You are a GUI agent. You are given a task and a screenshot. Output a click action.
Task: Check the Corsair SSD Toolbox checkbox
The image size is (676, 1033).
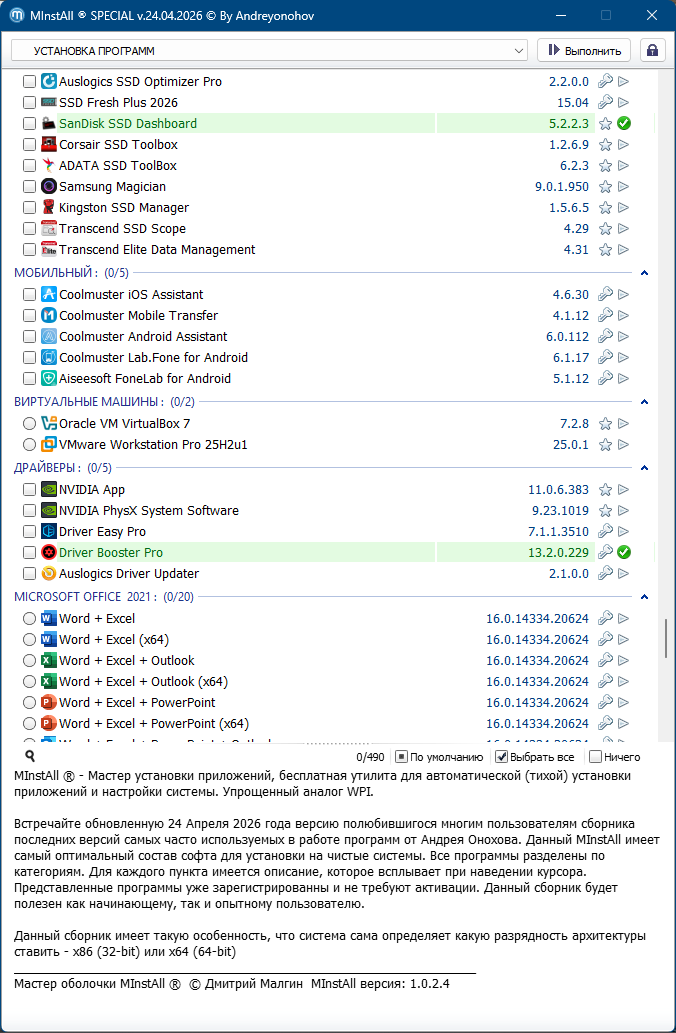click(30, 145)
